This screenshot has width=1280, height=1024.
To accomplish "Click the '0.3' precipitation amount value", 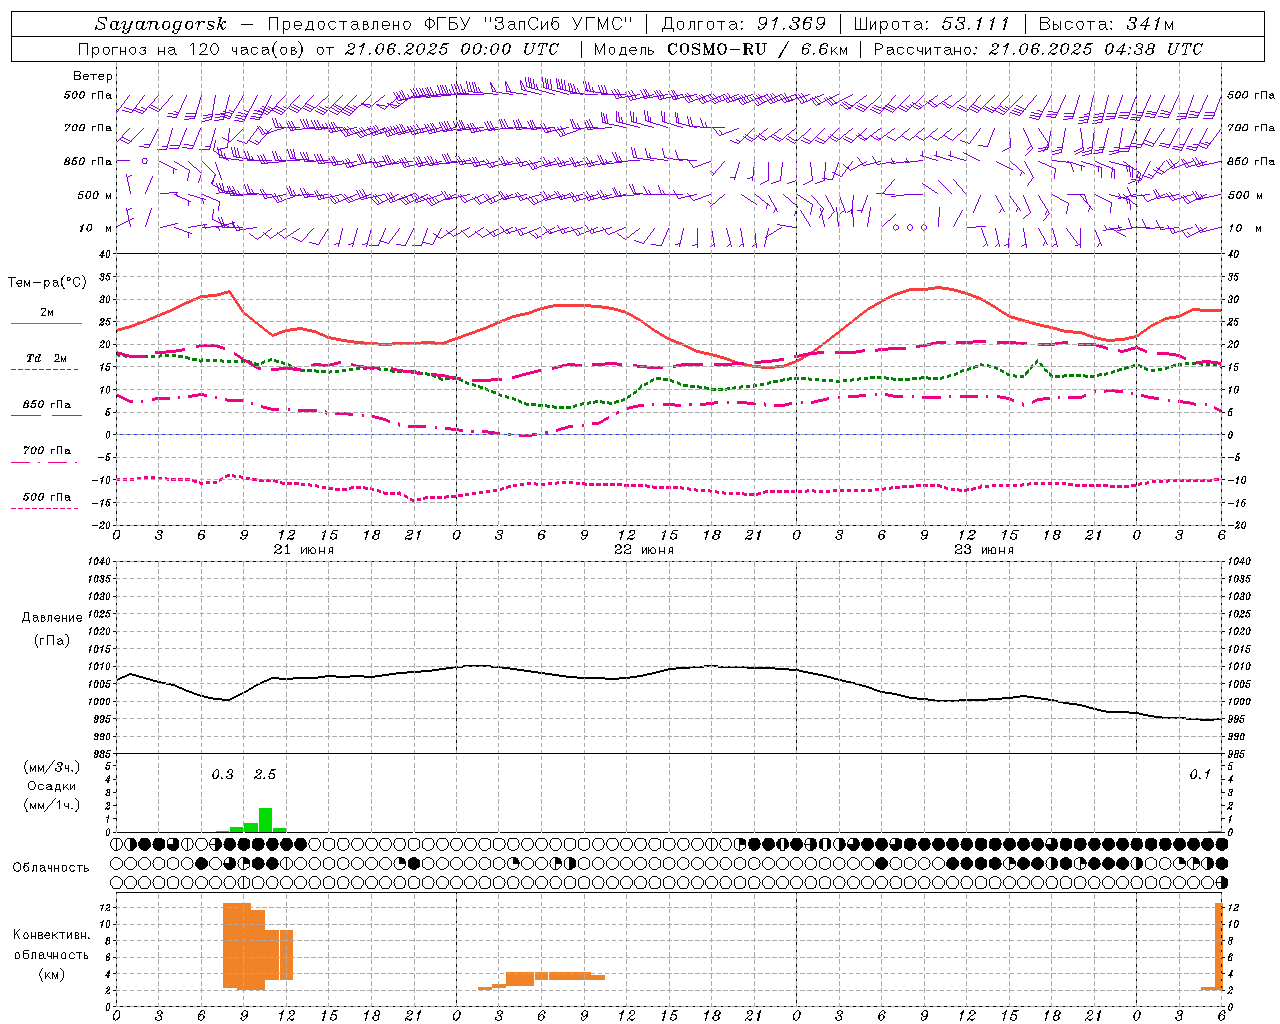I will click(222, 774).
